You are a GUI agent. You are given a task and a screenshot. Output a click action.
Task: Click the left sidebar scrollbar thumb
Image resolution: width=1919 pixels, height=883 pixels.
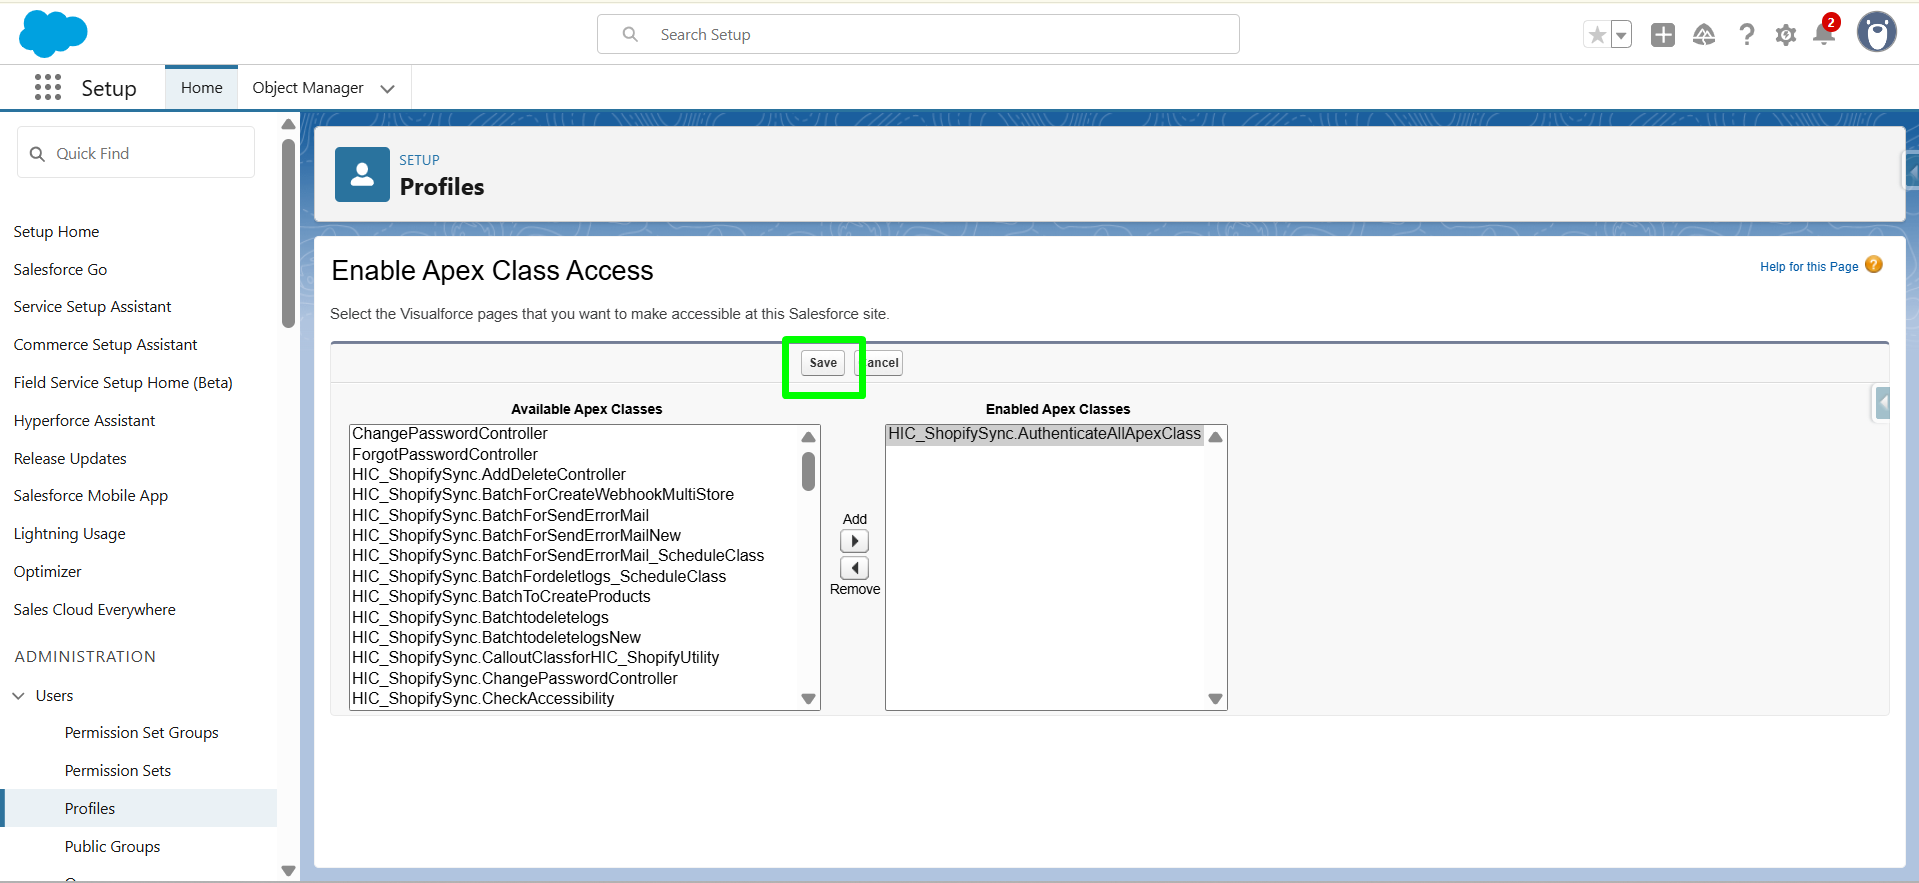288,233
